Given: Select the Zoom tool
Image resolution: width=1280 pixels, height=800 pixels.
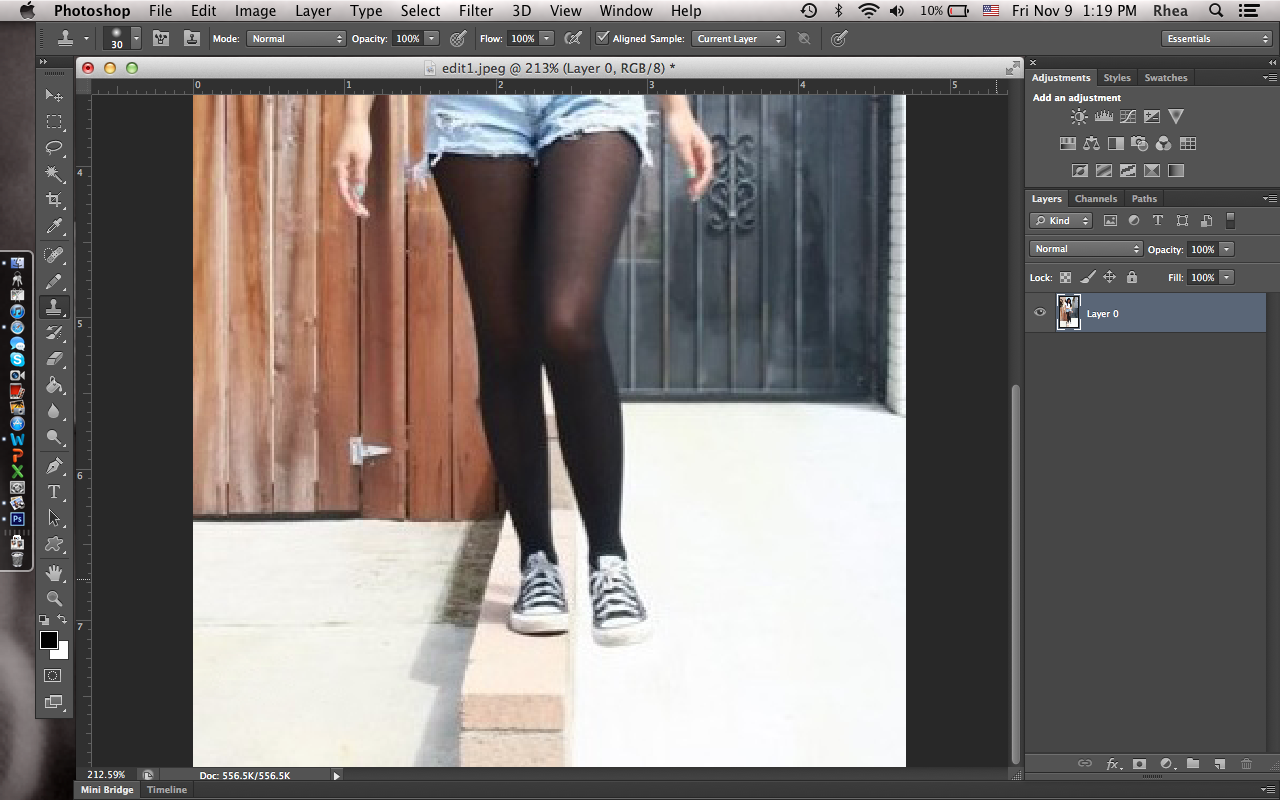Looking at the screenshot, I should 54,599.
